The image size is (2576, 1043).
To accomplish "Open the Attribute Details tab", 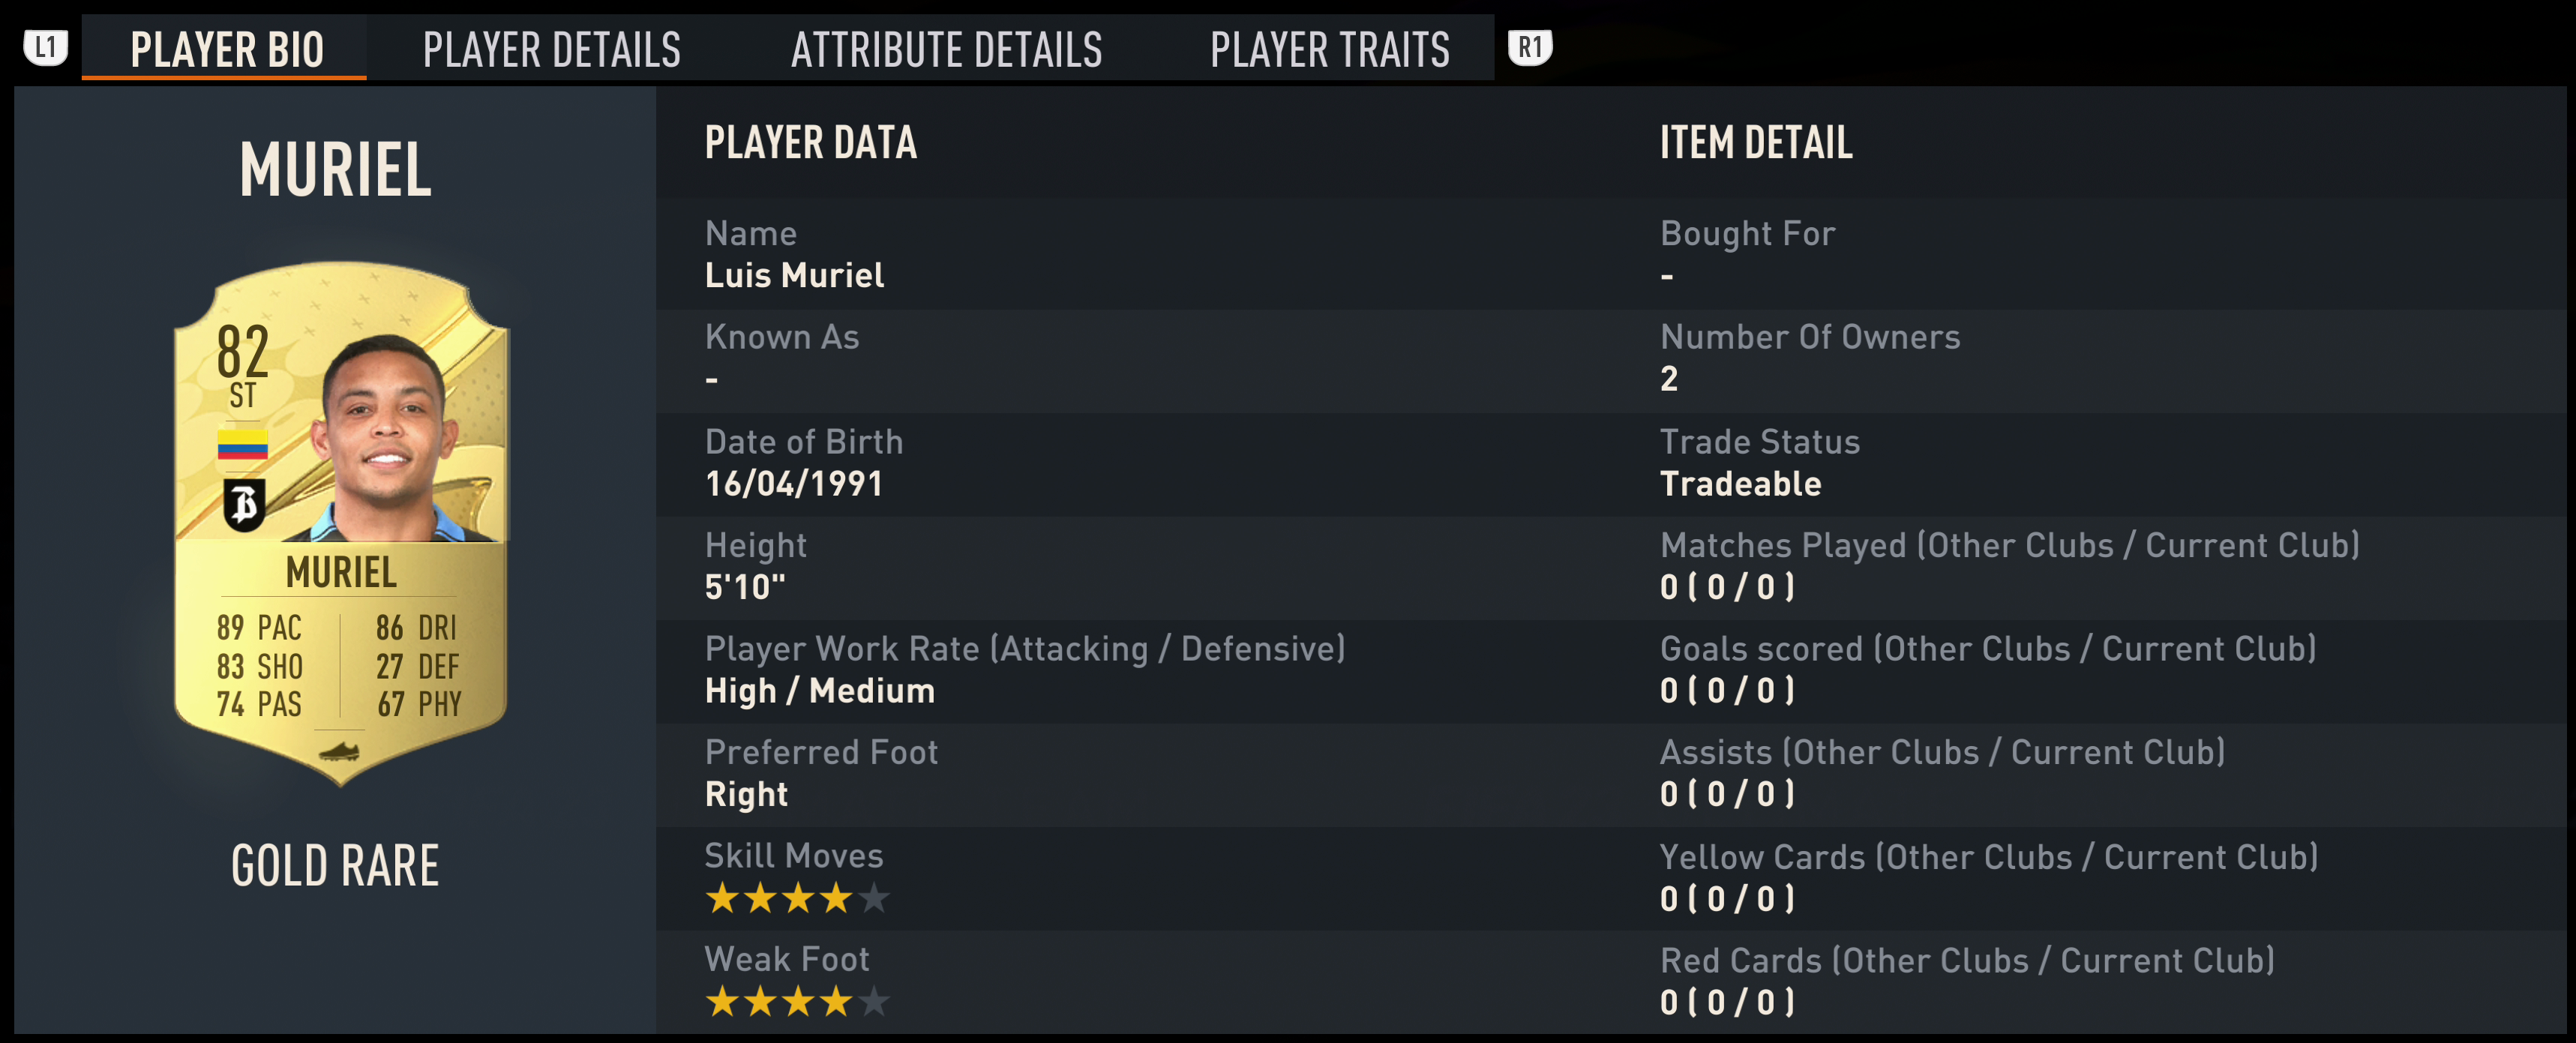I will coord(946,50).
